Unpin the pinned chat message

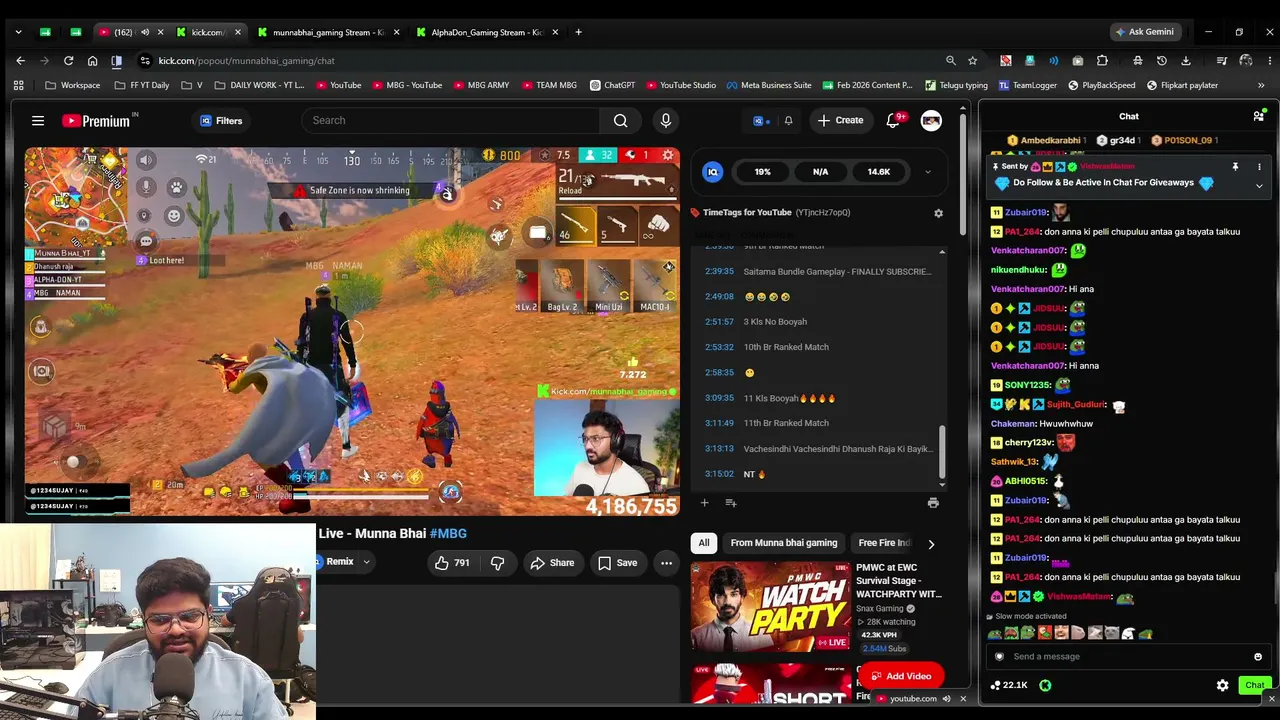(1235, 167)
